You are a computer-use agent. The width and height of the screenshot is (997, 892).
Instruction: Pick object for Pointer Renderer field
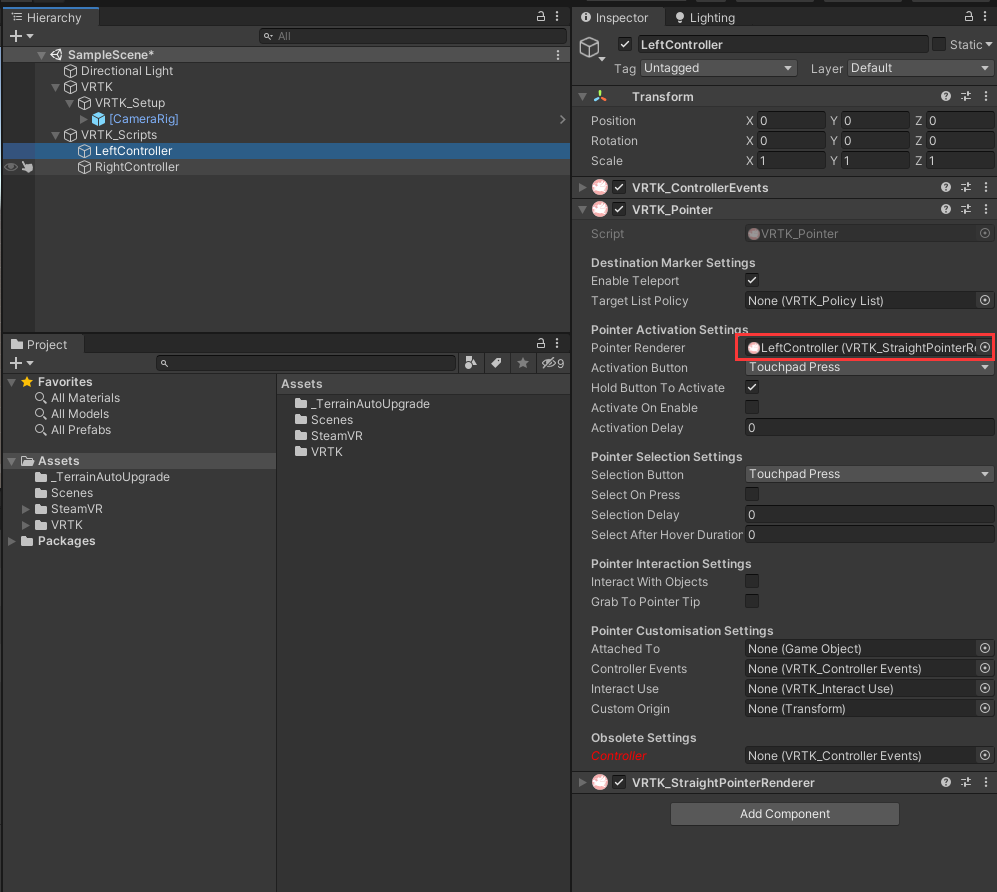pyautogui.click(x=984, y=347)
